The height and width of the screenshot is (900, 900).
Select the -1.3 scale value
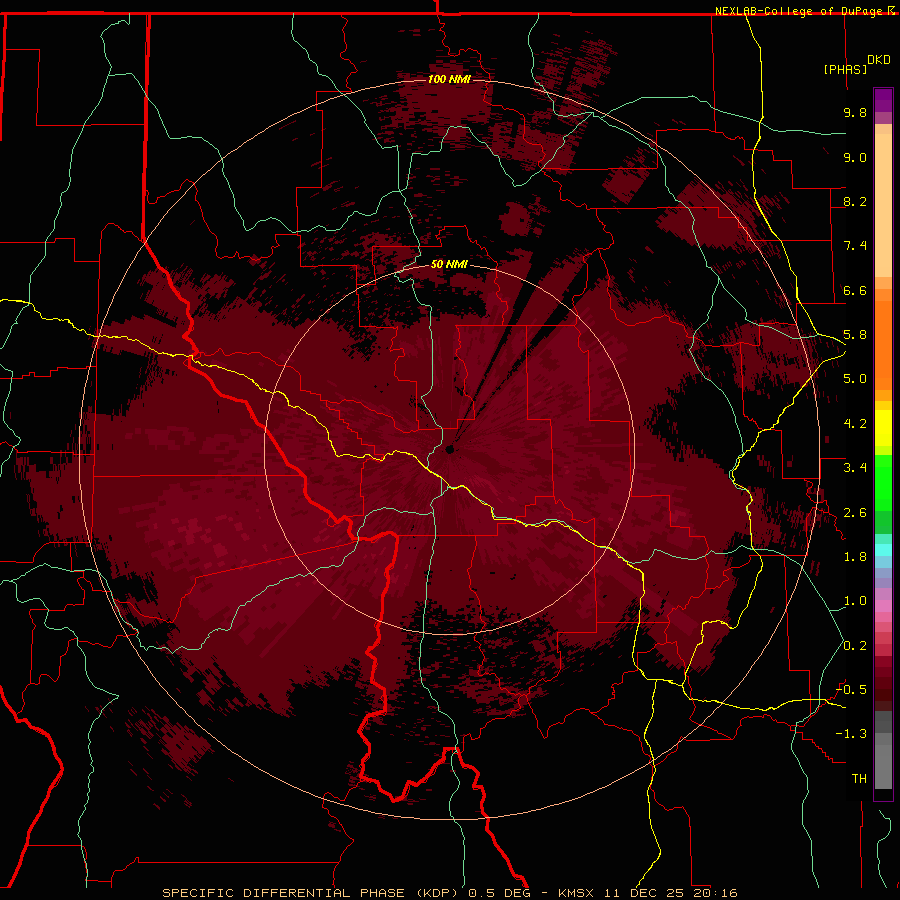click(x=852, y=734)
